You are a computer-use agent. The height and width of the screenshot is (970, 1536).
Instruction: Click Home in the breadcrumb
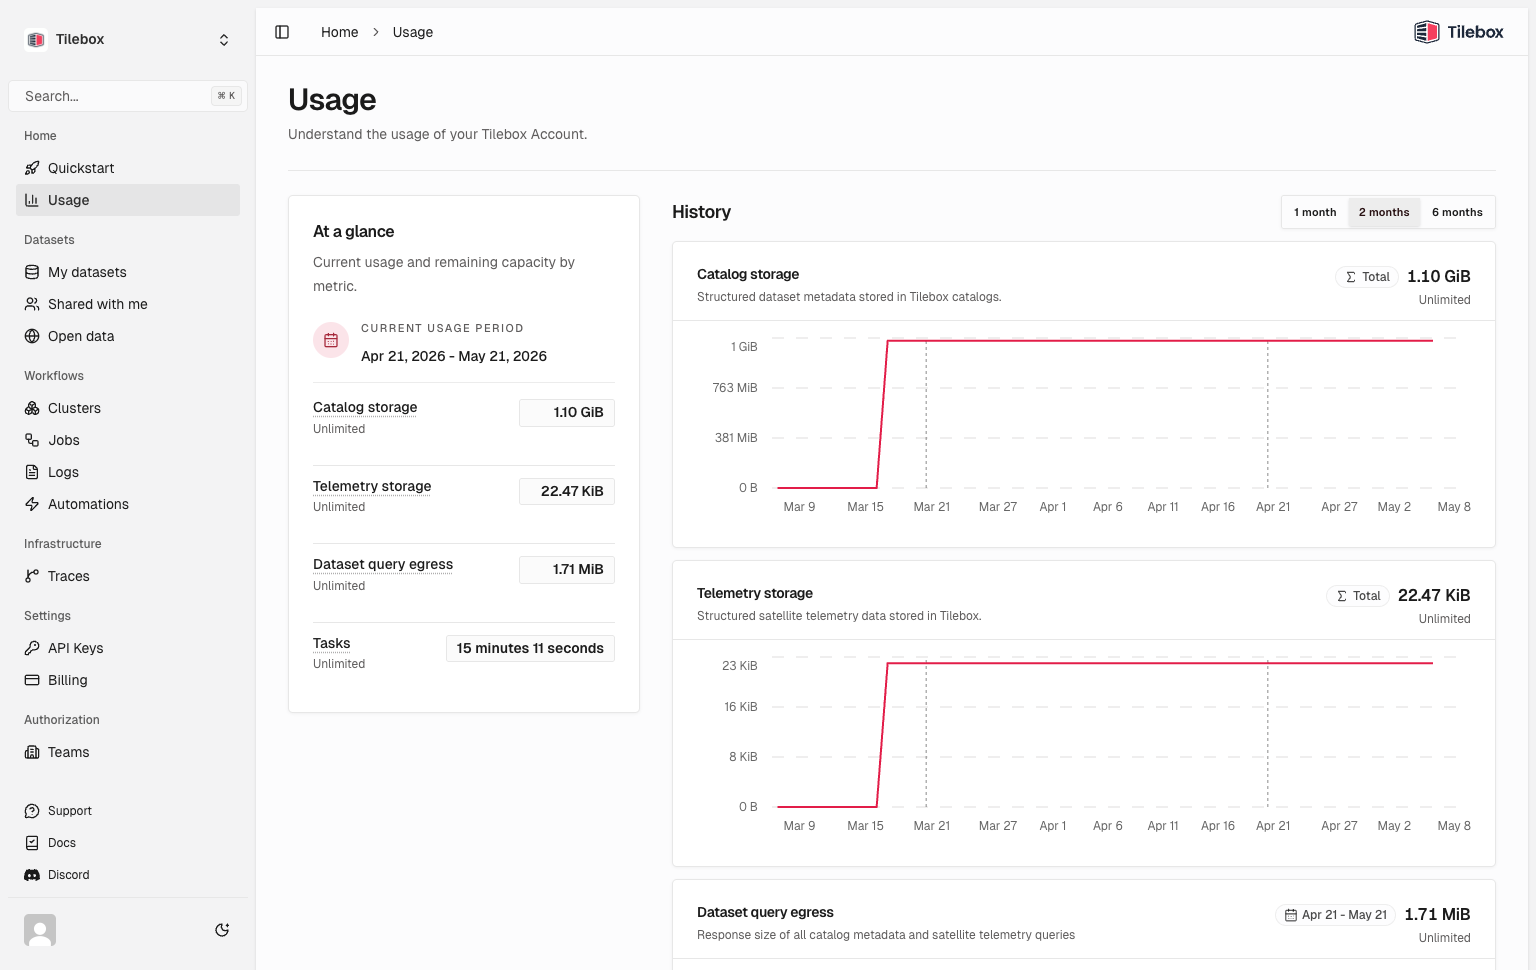pyautogui.click(x=339, y=32)
